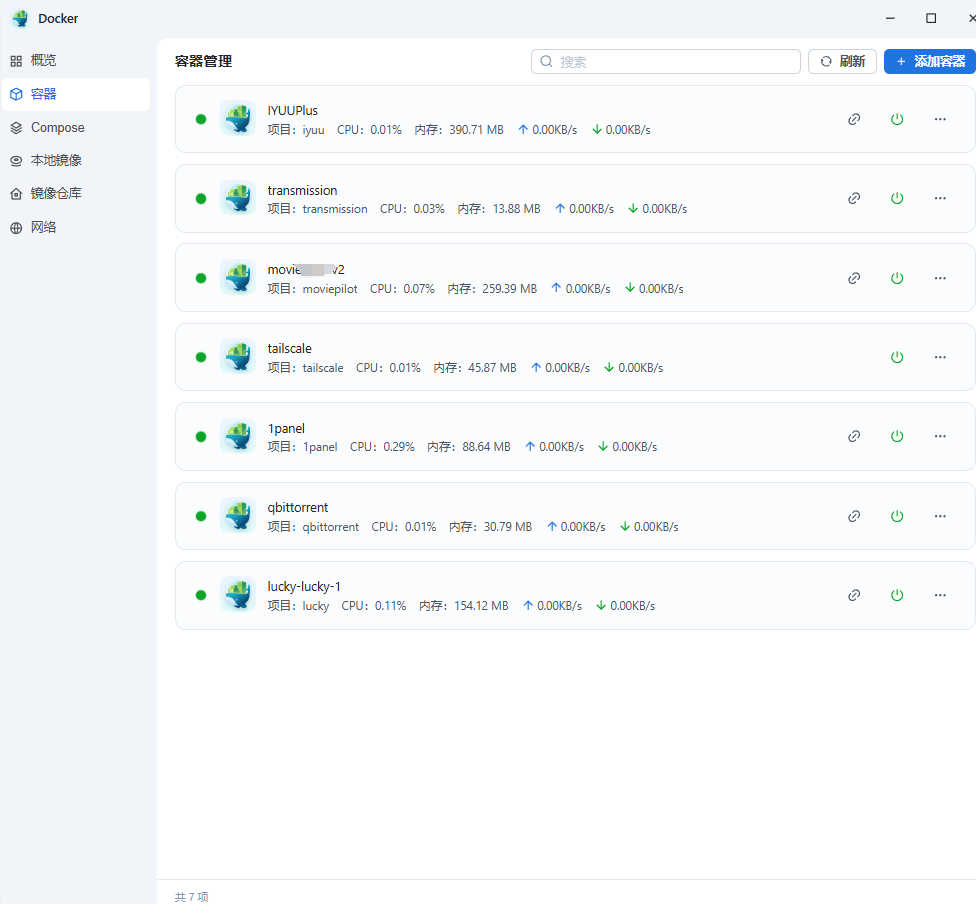The height and width of the screenshot is (904, 976).
Task: Click the tailscale container name
Action: (289, 348)
